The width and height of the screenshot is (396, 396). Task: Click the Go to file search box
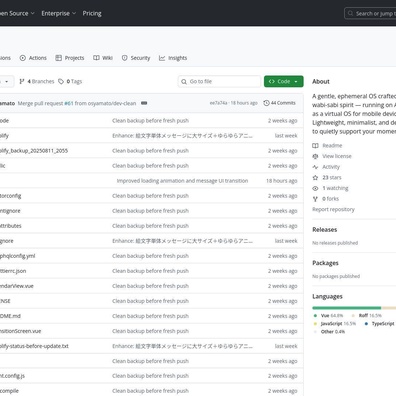coord(219,81)
